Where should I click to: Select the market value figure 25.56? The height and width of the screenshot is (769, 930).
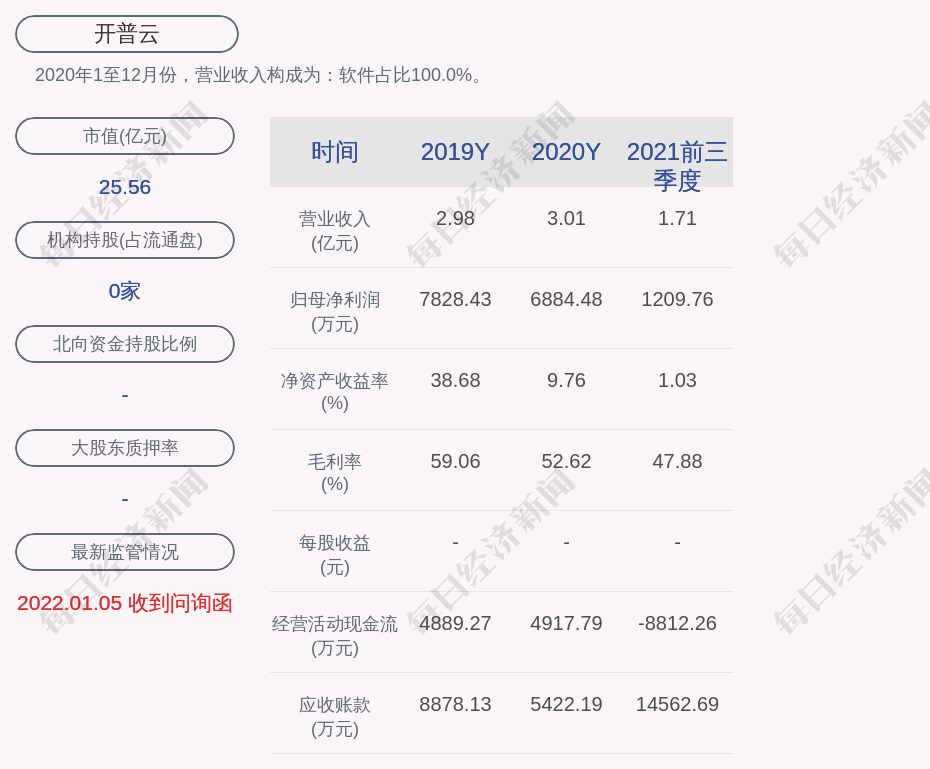(125, 187)
